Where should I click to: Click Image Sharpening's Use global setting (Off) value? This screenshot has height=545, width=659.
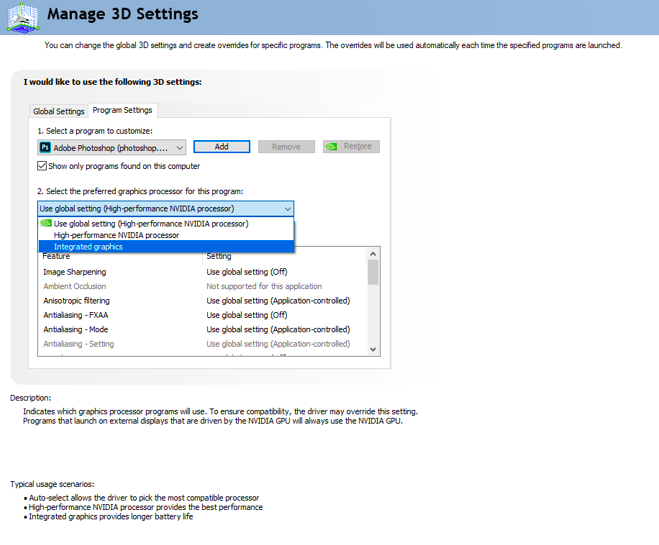247,272
